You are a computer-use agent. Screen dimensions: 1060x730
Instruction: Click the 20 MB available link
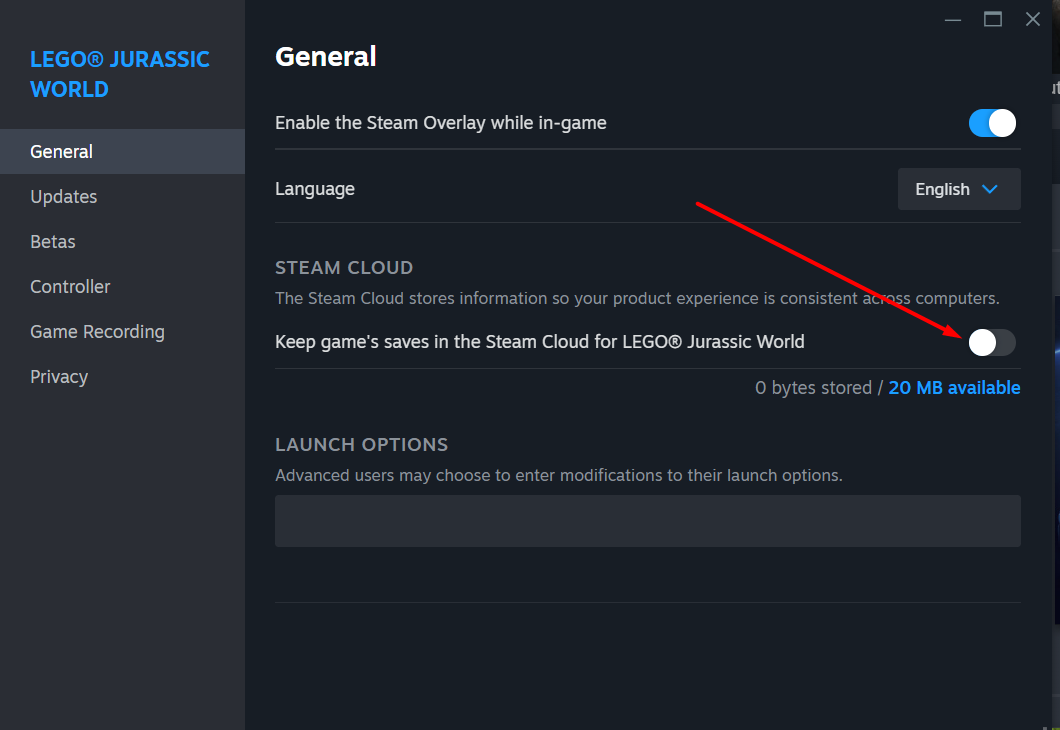click(x=954, y=388)
